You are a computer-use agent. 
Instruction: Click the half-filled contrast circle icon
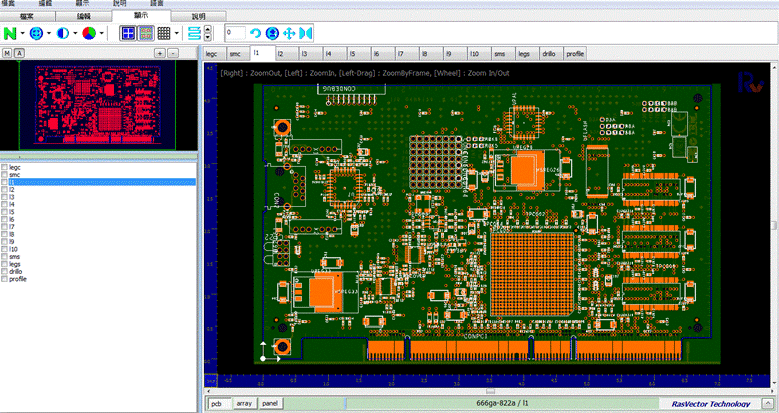(x=63, y=33)
